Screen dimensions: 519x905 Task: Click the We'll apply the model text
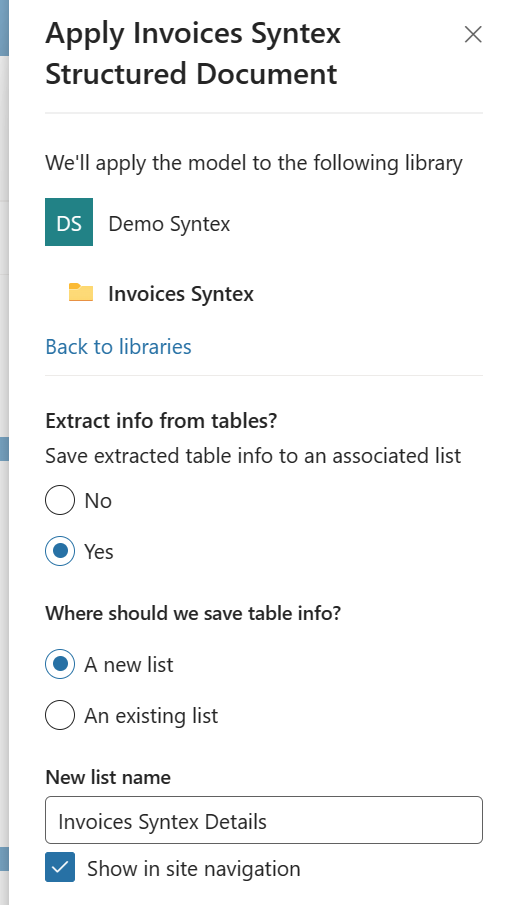pyautogui.click(x=253, y=163)
